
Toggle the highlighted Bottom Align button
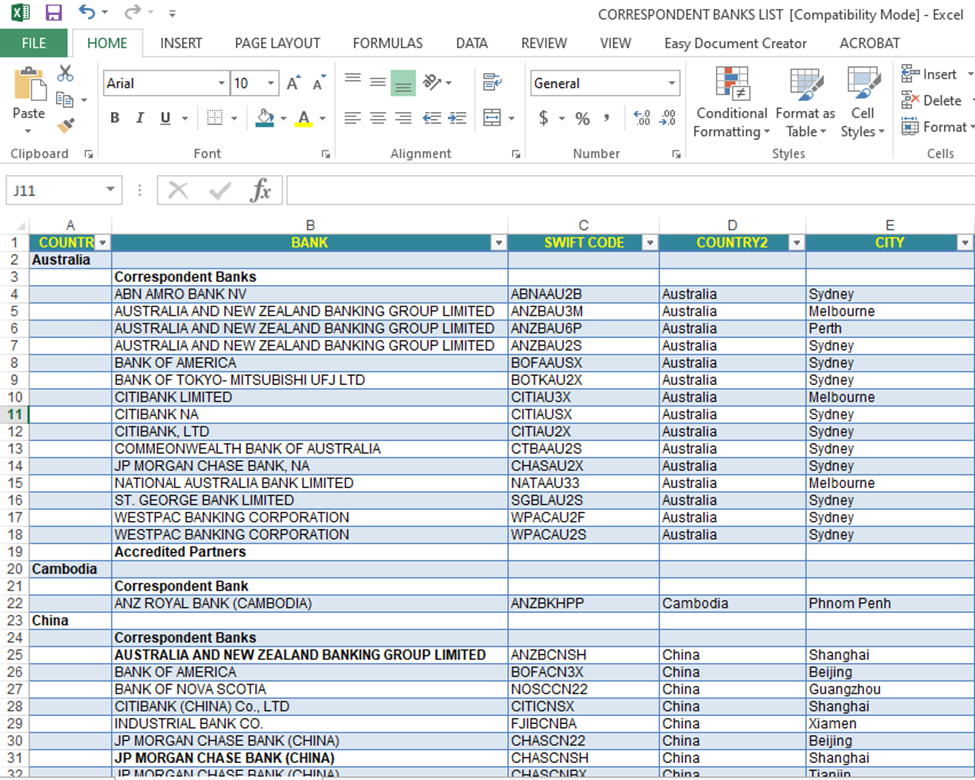pyautogui.click(x=403, y=83)
